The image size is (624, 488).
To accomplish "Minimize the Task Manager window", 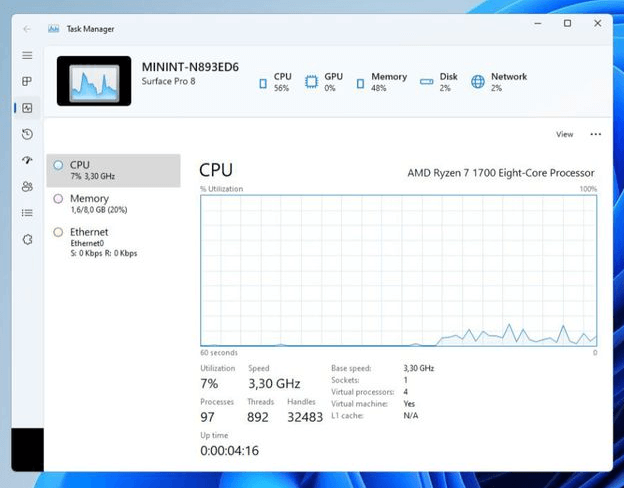I will 538,23.
